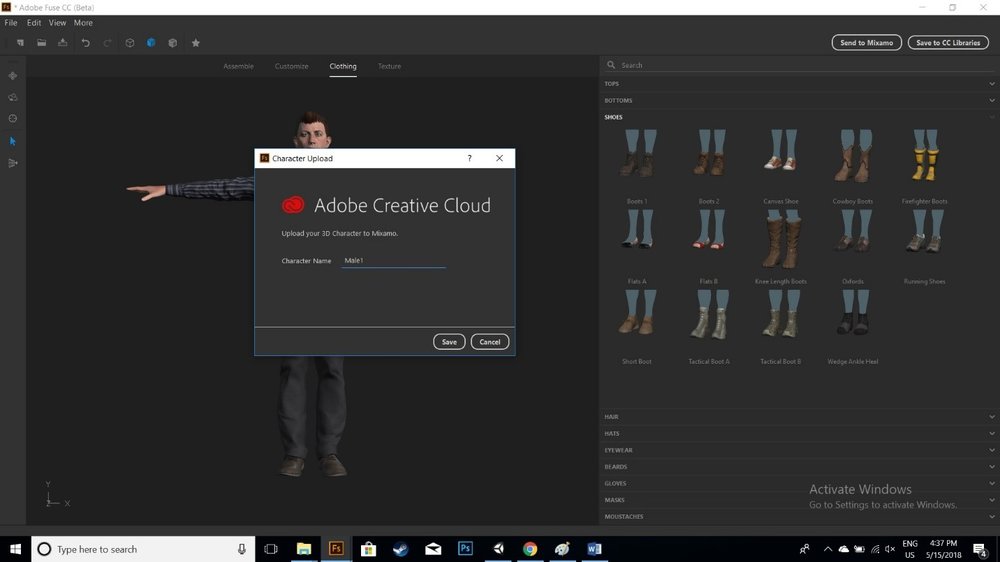This screenshot has height=562, width=1000.
Task: Click the Send to Mixamo button
Action: pyautogui.click(x=866, y=43)
